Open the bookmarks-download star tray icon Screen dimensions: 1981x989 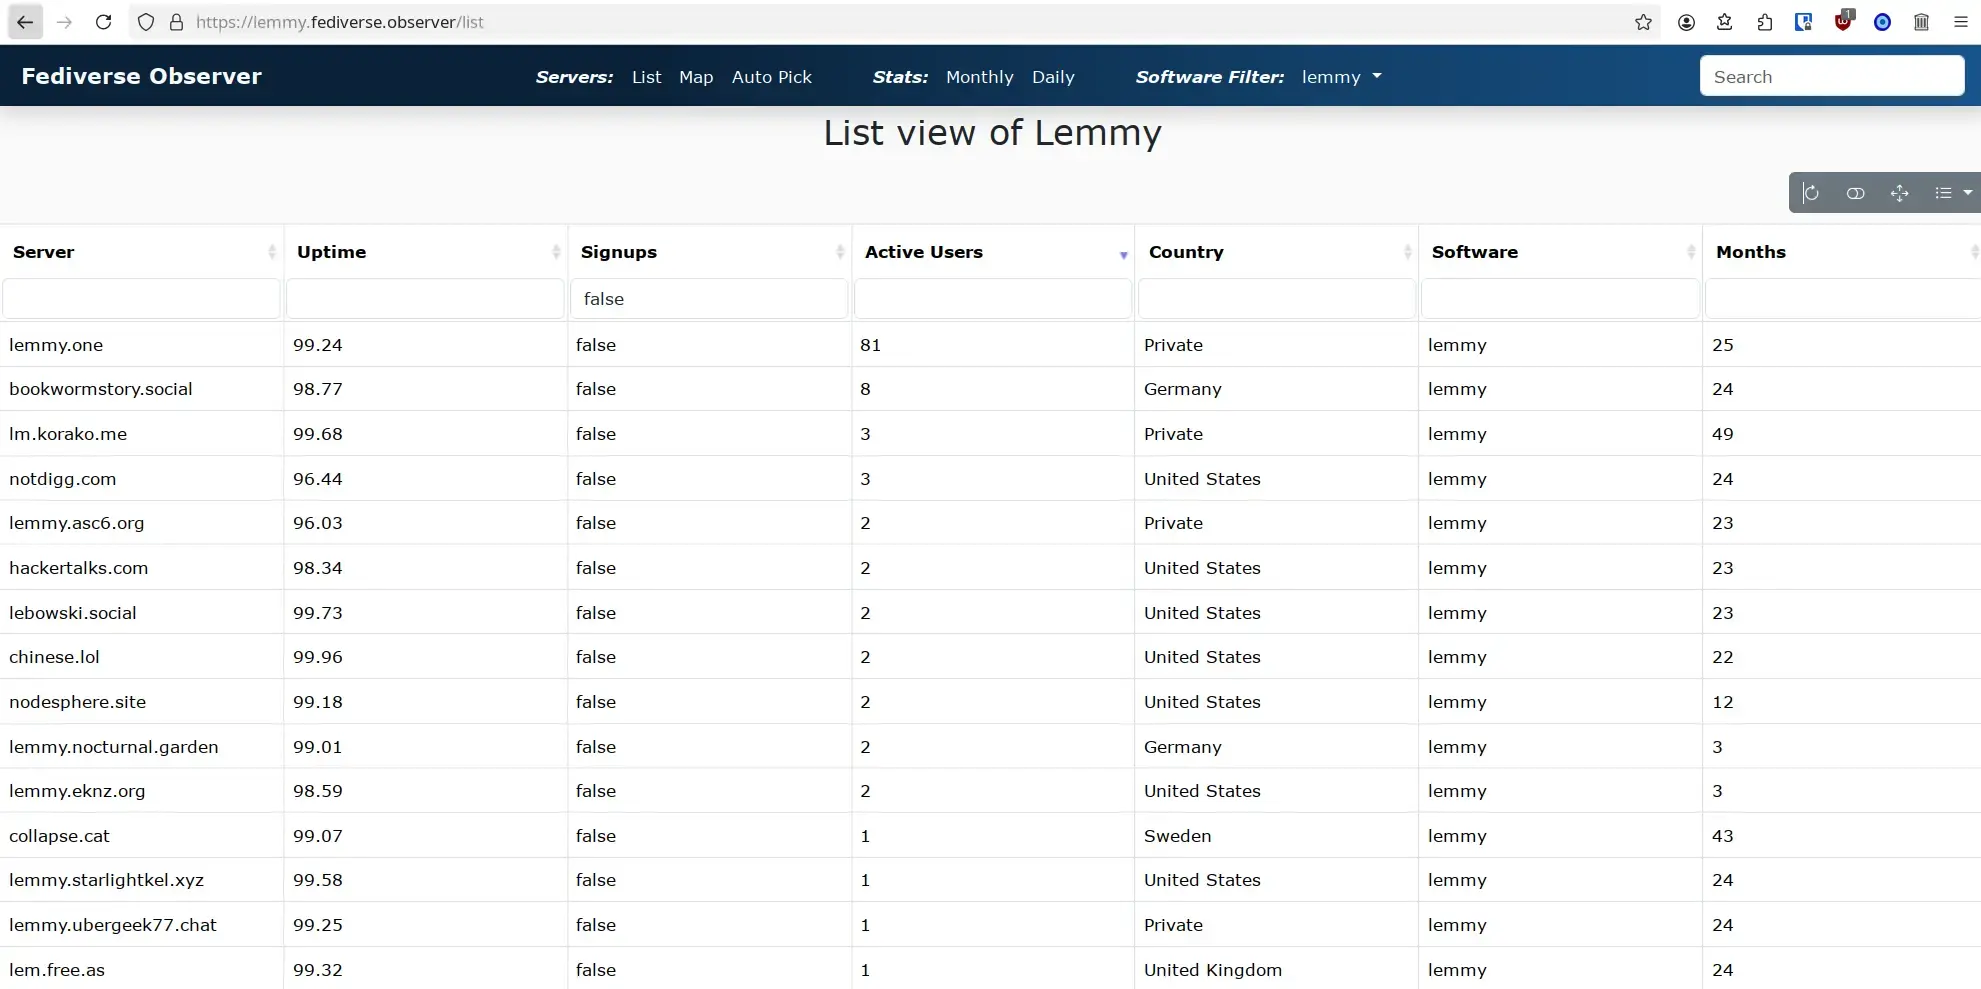click(1724, 22)
